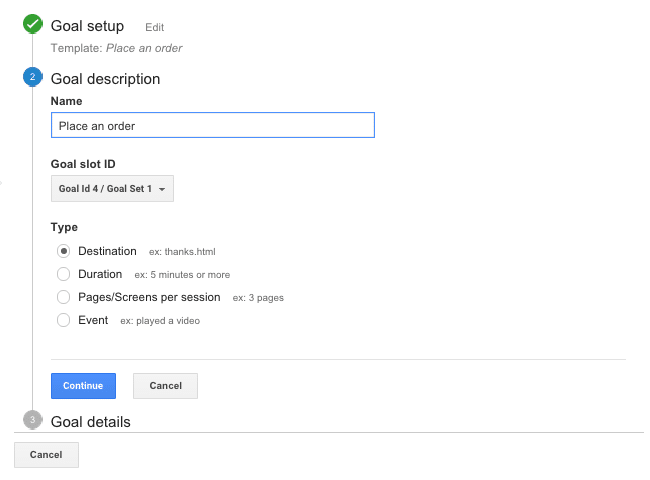This screenshot has width=650, height=480.
Task: Click the 'ex: played a video' hint text
Action: [160, 321]
